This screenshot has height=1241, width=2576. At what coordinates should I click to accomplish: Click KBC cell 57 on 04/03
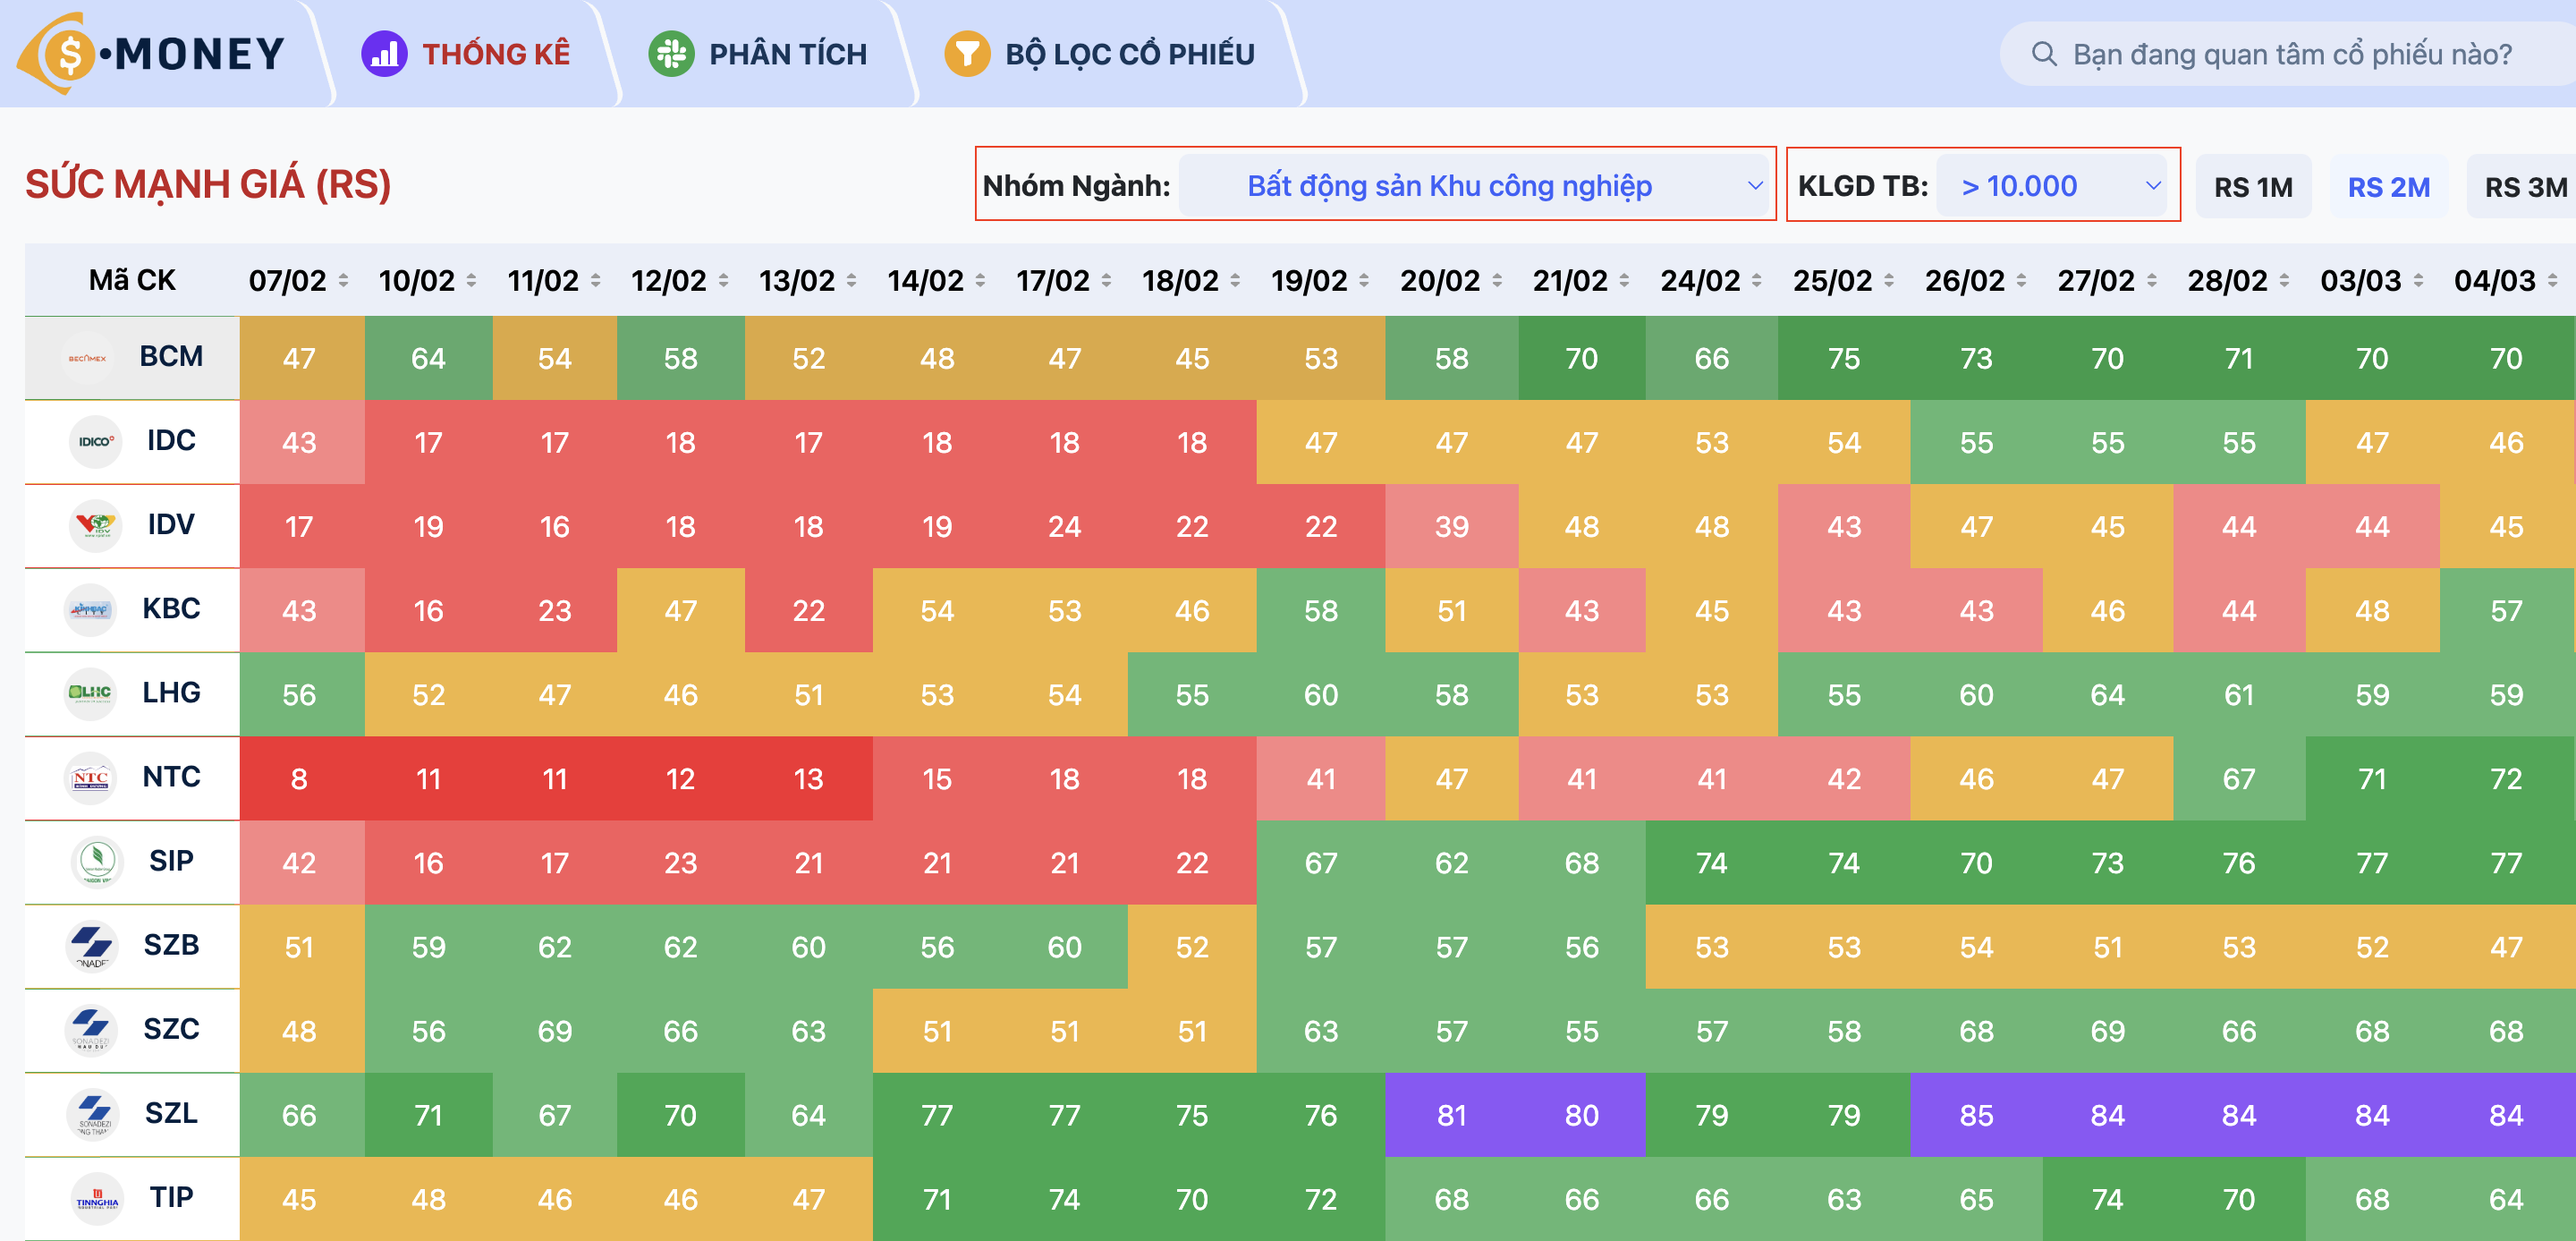coord(2506,611)
